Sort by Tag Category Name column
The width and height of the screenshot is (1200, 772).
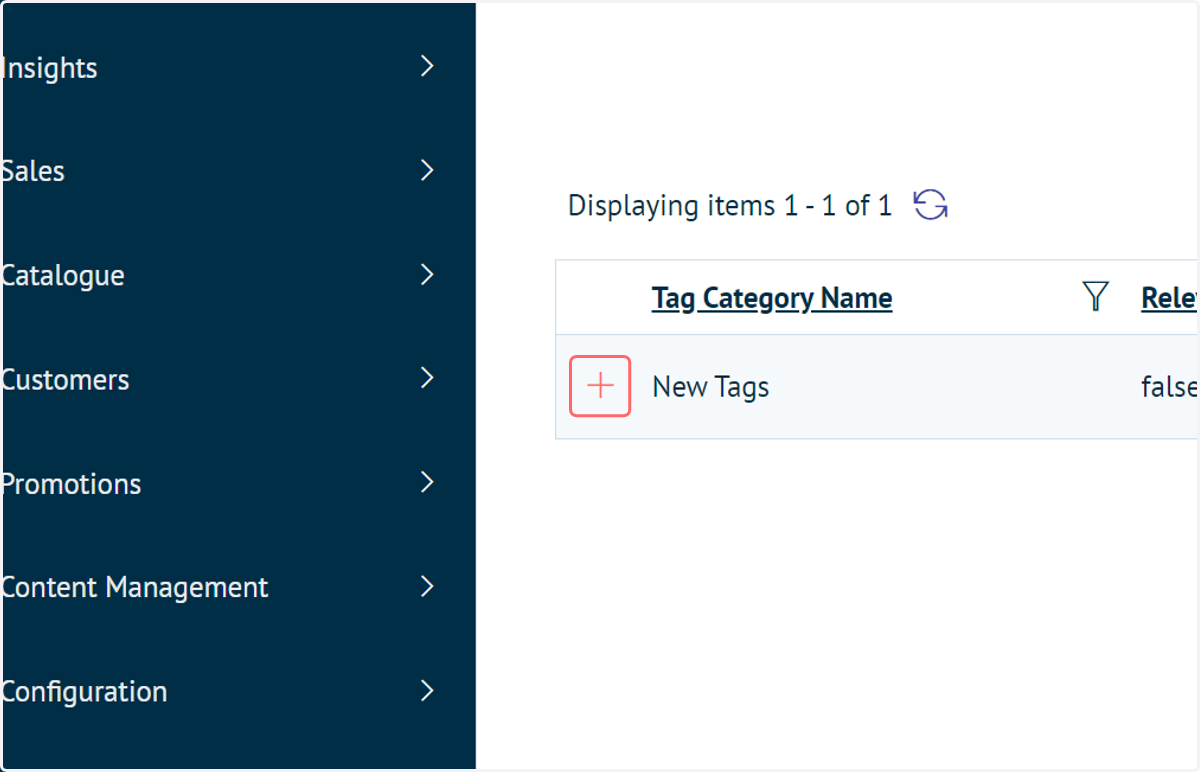pyautogui.click(x=772, y=298)
